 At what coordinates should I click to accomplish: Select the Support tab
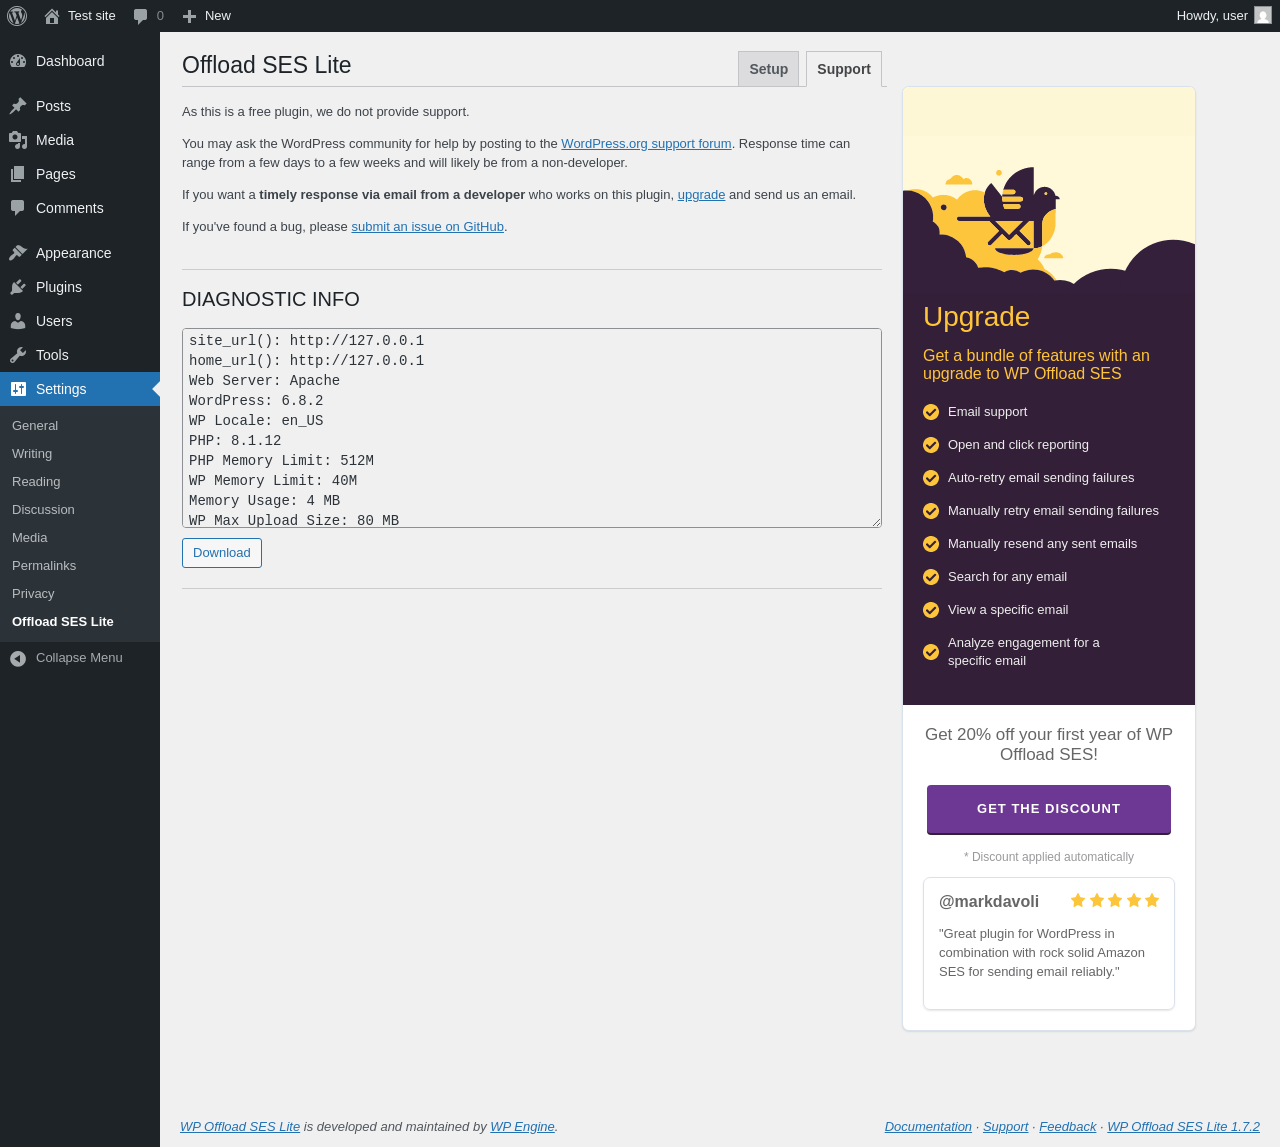[844, 69]
